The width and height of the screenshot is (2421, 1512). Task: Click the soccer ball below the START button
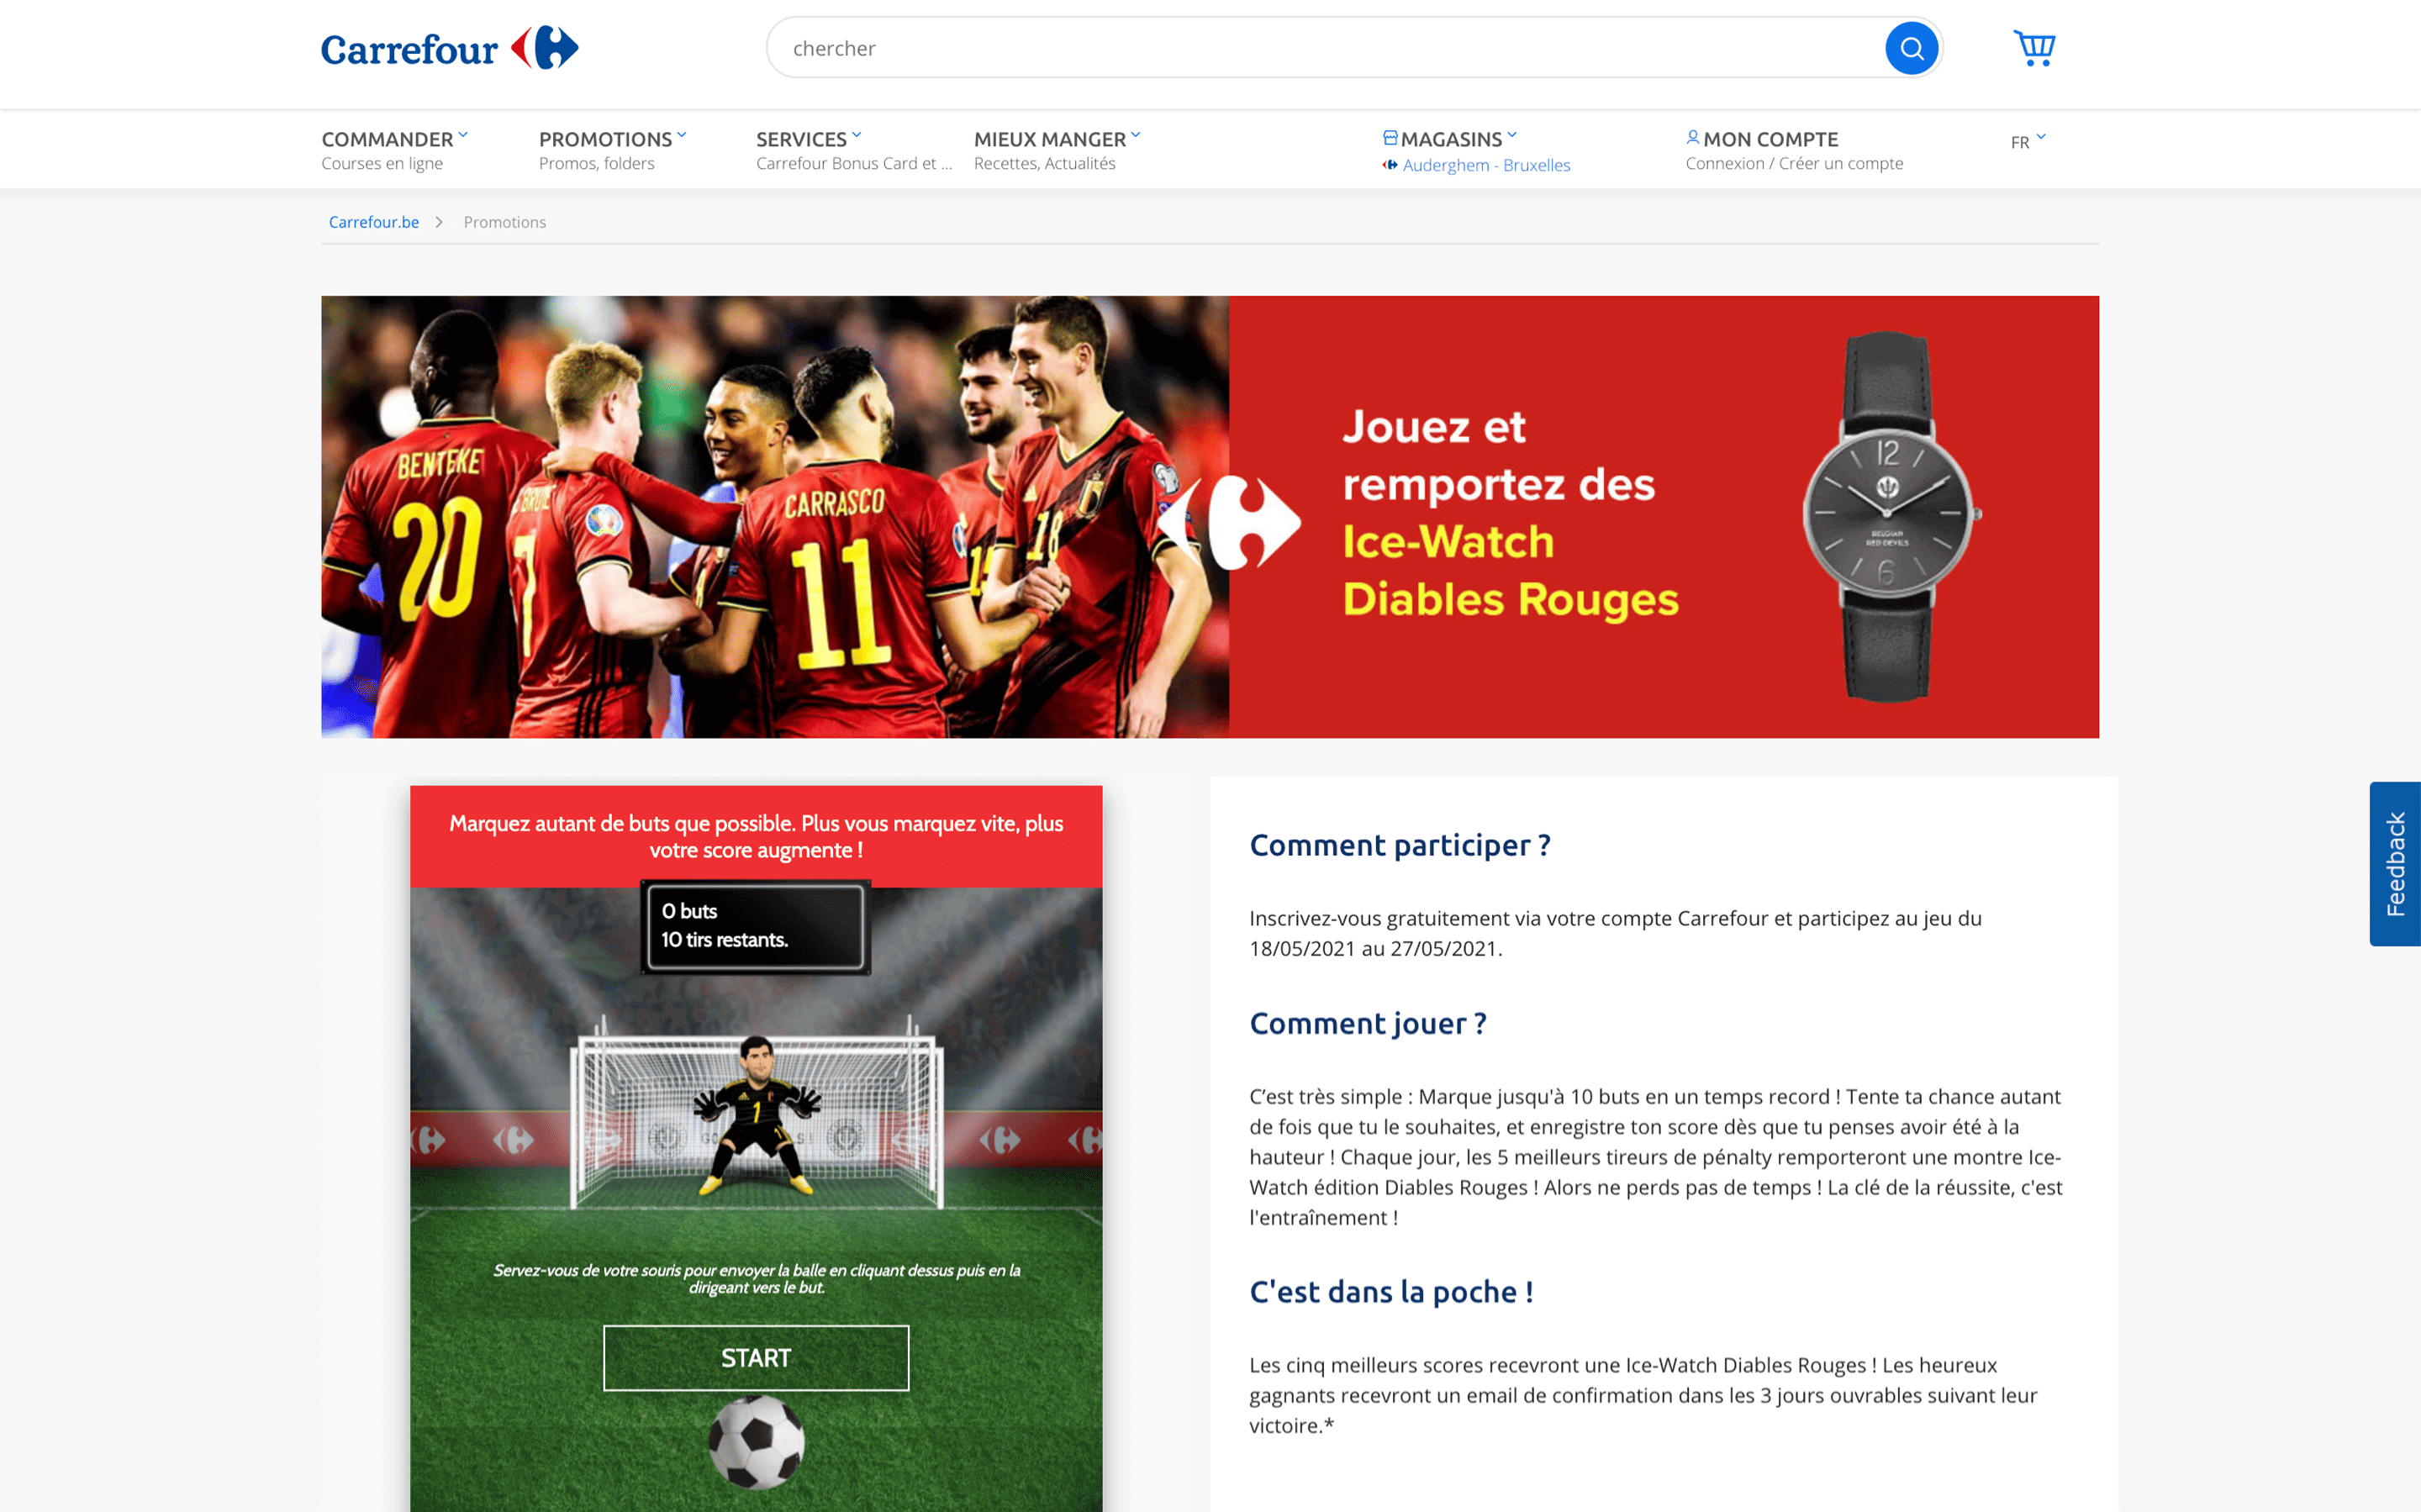756,1441
